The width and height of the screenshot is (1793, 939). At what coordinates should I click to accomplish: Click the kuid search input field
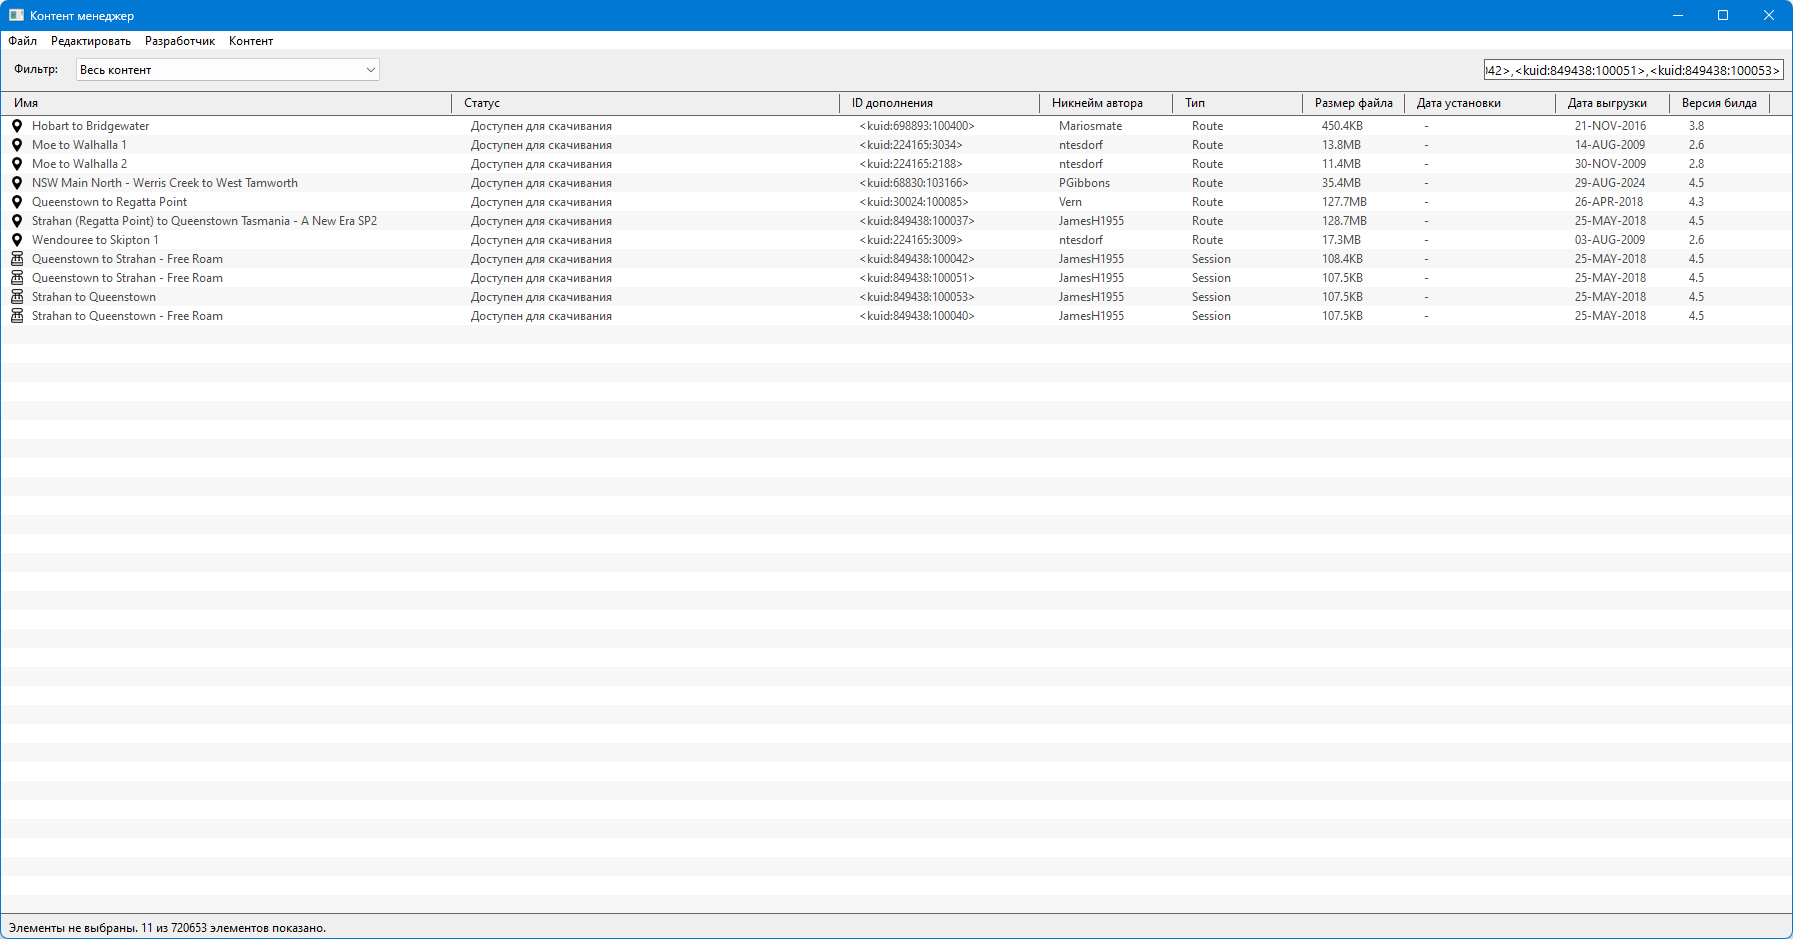tap(1633, 70)
